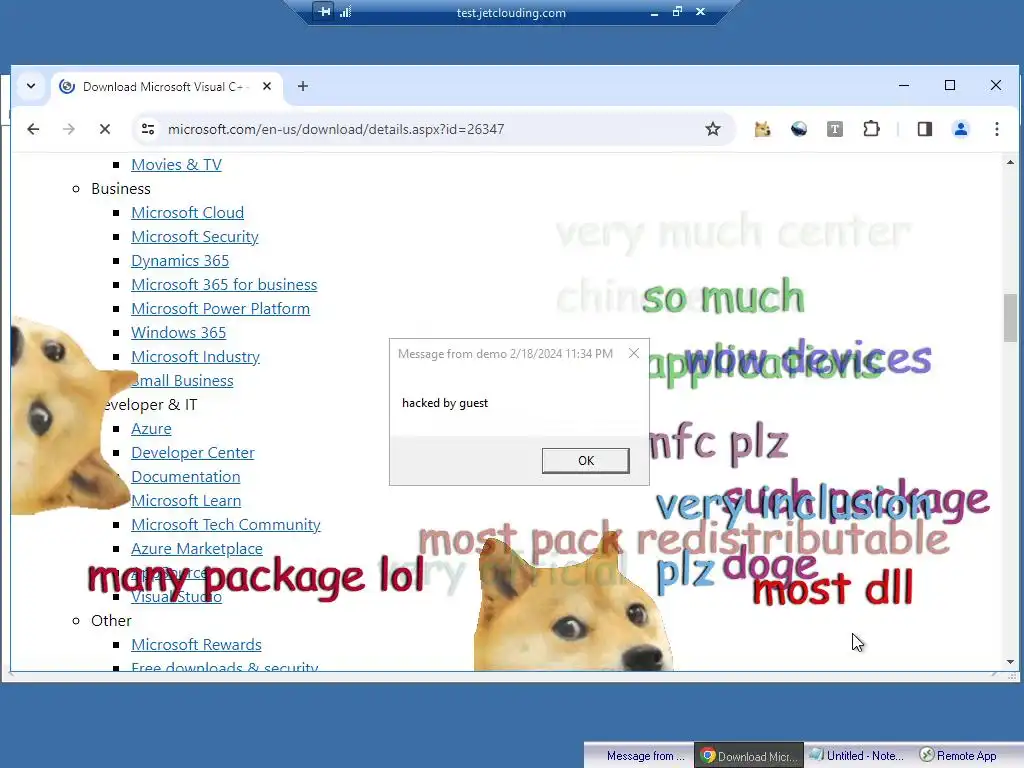Bookmark this page with the star icon
The height and width of the screenshot is (768, 1024).
712,129
